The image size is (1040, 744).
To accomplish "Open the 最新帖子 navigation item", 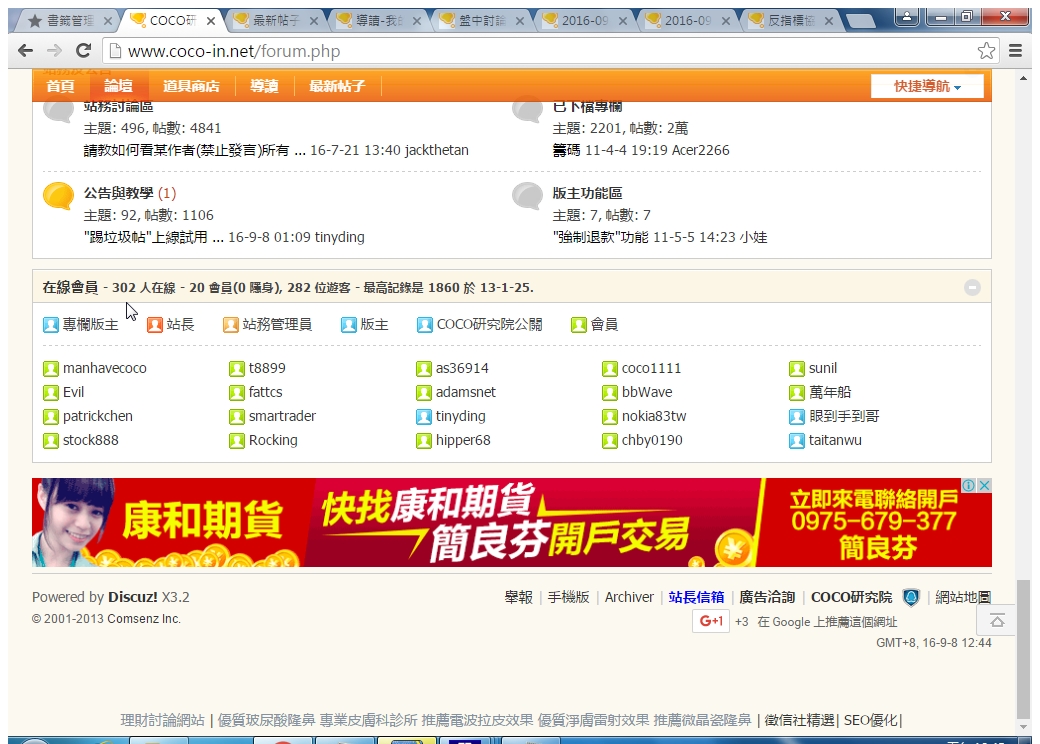I will tap(337, 86).
